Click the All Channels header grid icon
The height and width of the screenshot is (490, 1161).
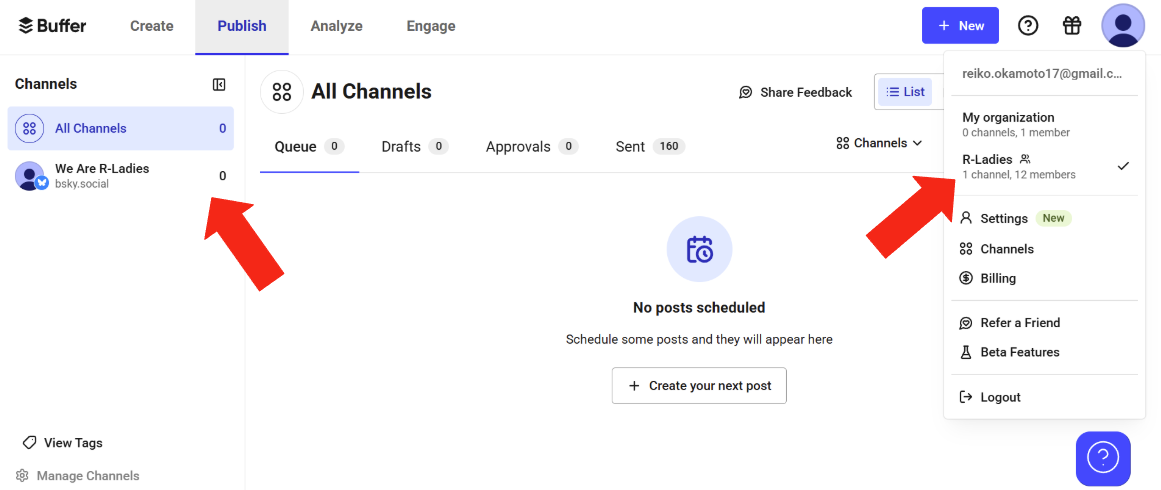point(281,92)
